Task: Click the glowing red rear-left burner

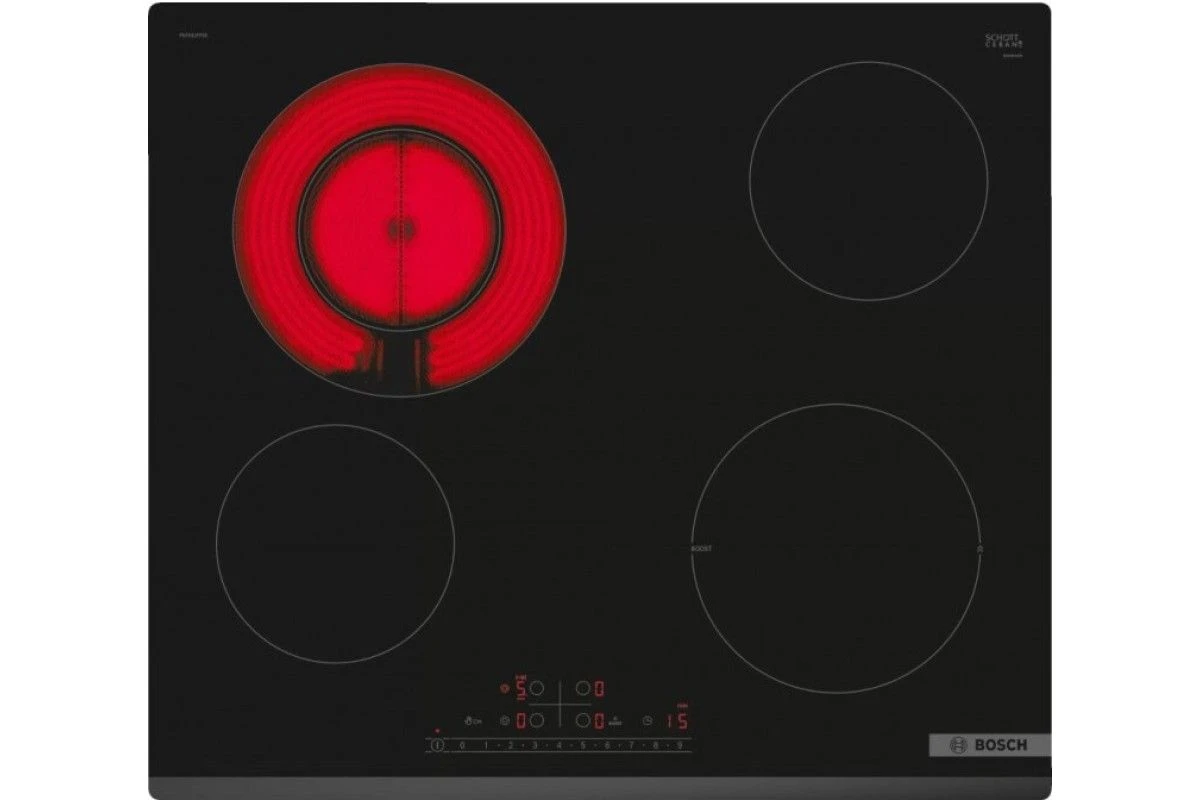Action: pyautogui.click(x=399, y=232)
